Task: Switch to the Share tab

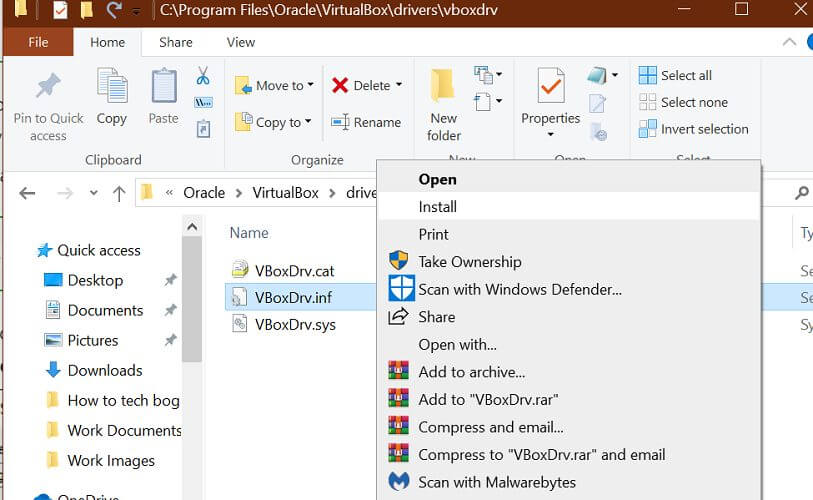Action: point(175,42)
